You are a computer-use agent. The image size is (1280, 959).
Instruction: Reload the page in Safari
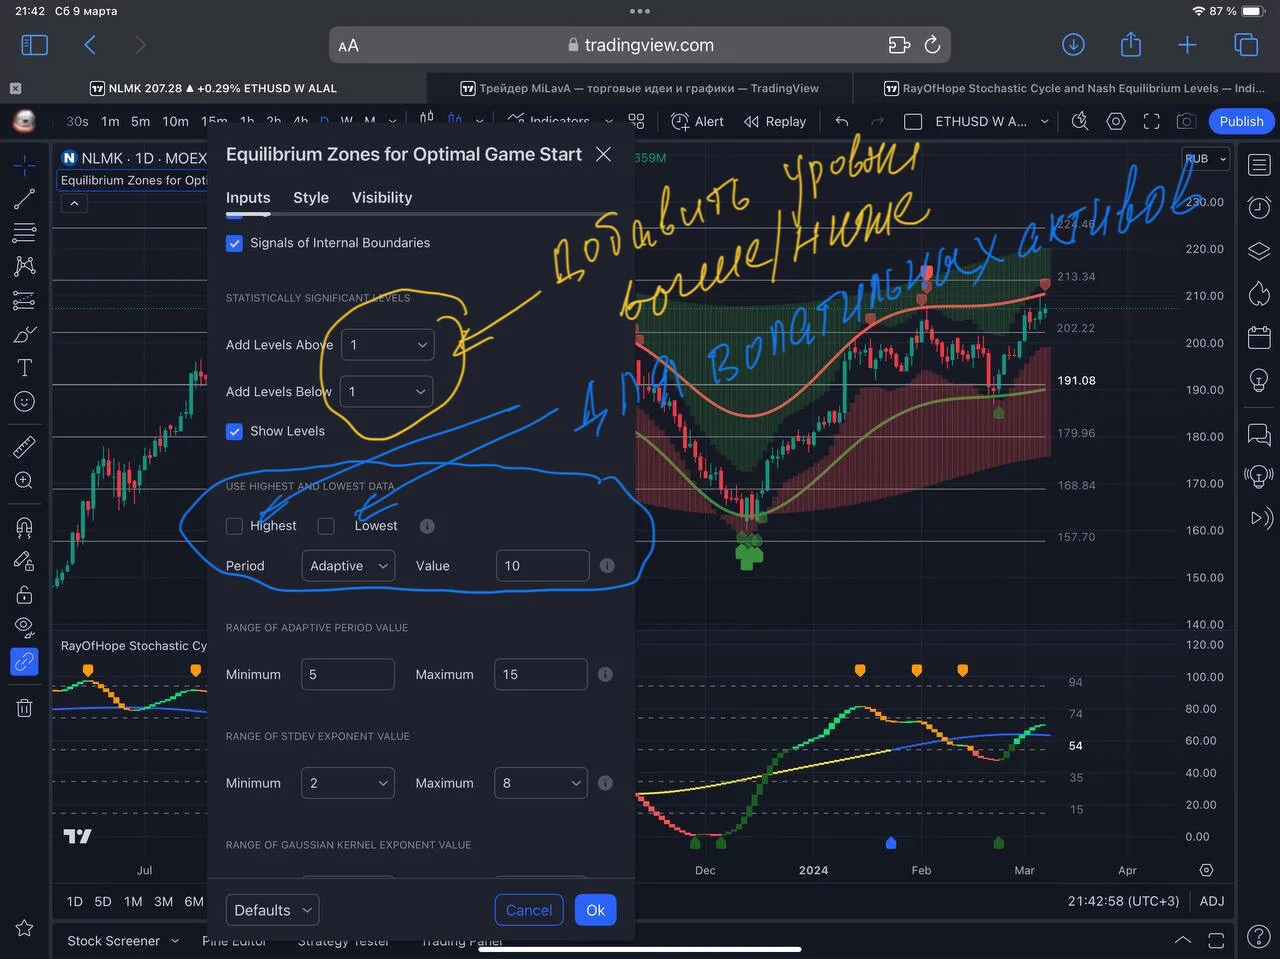pos(932,45)
